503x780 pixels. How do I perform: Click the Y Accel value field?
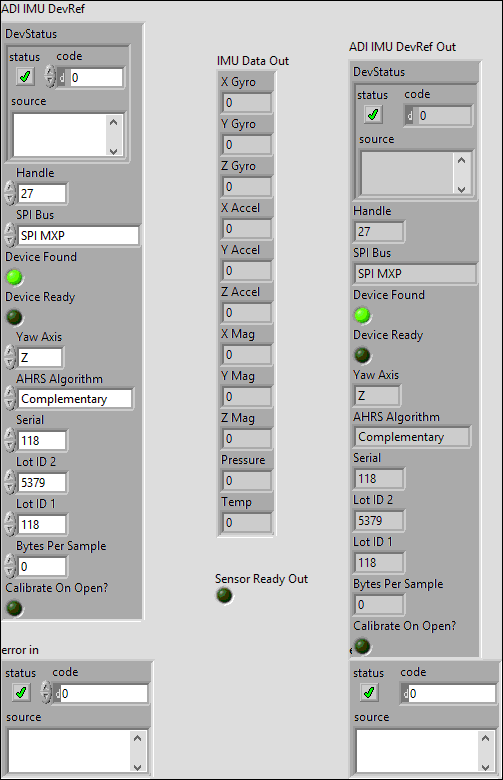tap(247, 271)
